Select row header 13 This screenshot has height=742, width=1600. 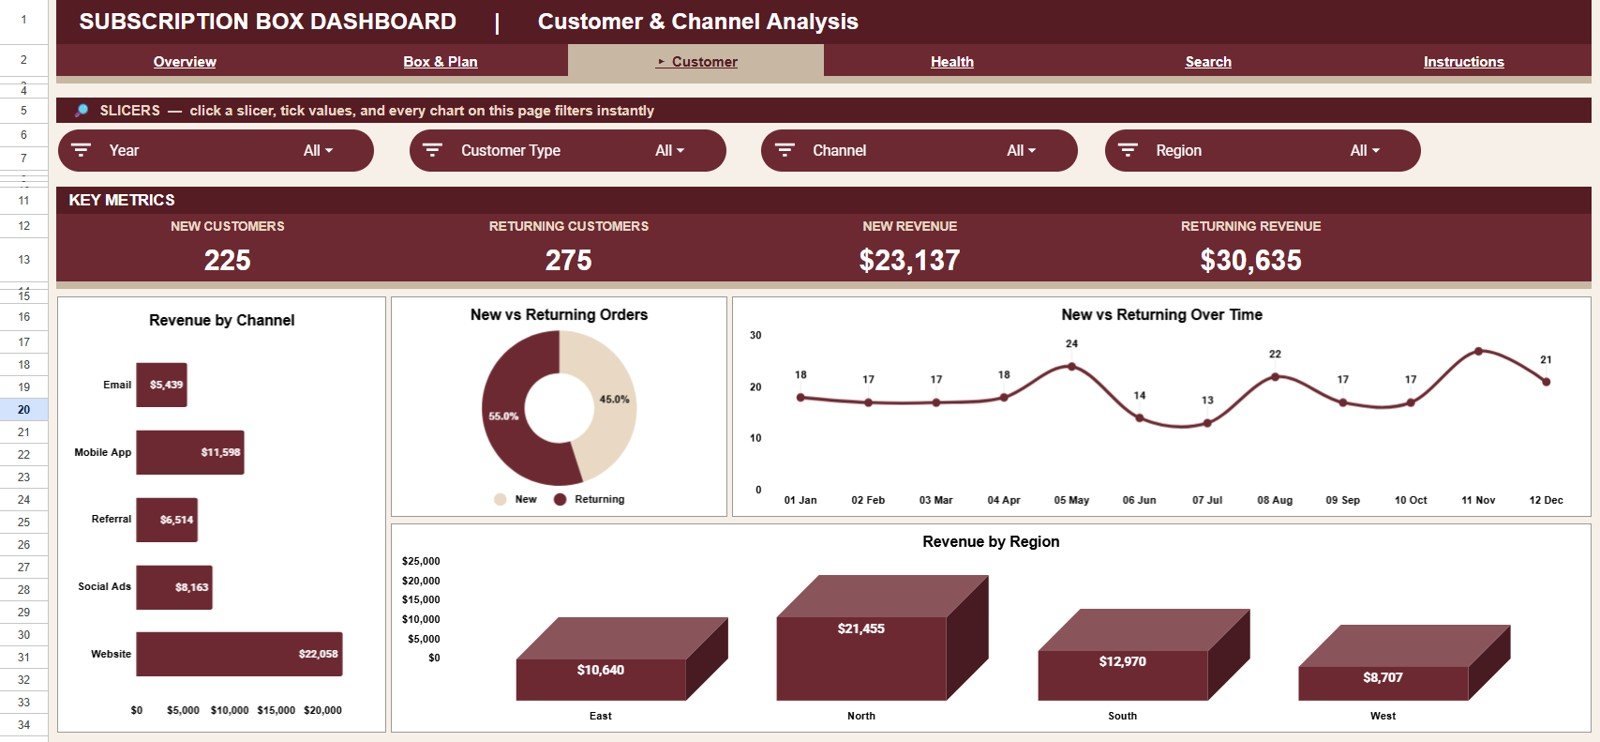pos(24,259)
